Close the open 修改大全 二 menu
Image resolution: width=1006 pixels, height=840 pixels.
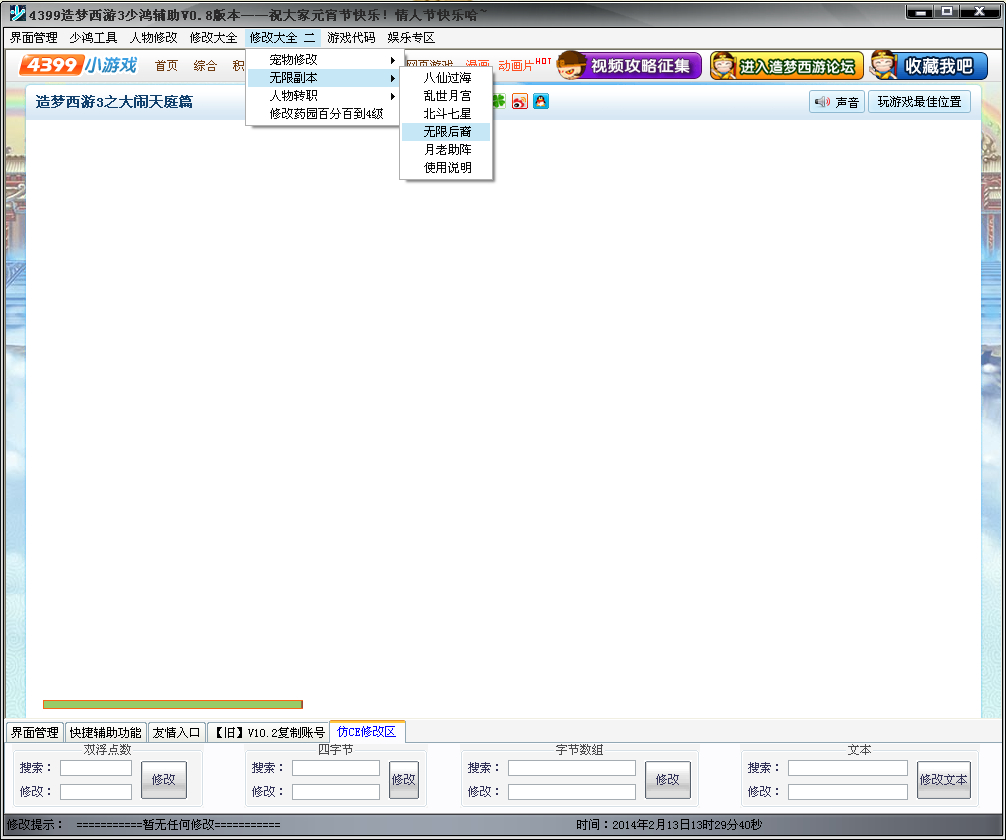pyautogui.click(x=282, y=38)
